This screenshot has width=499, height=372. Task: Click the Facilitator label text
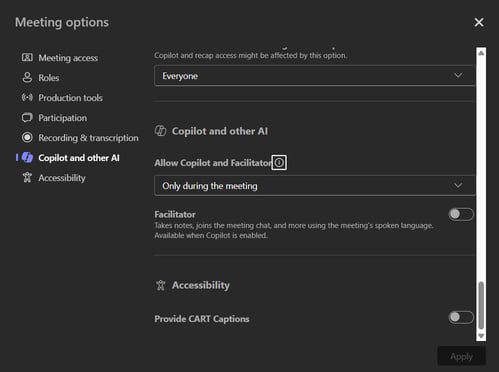point(175,214)
